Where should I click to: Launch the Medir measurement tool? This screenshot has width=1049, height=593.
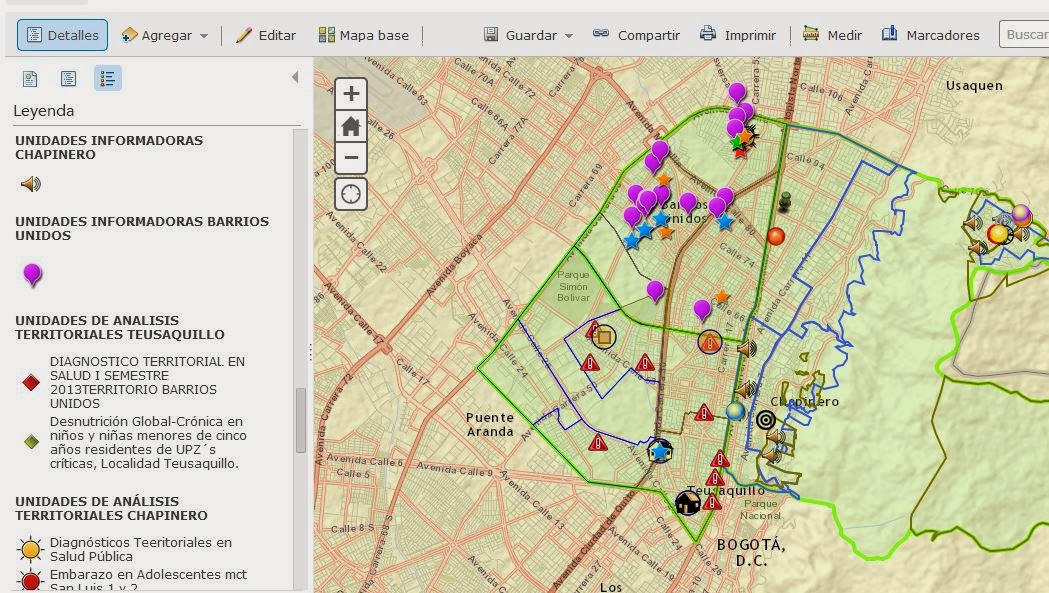(831, 34)
